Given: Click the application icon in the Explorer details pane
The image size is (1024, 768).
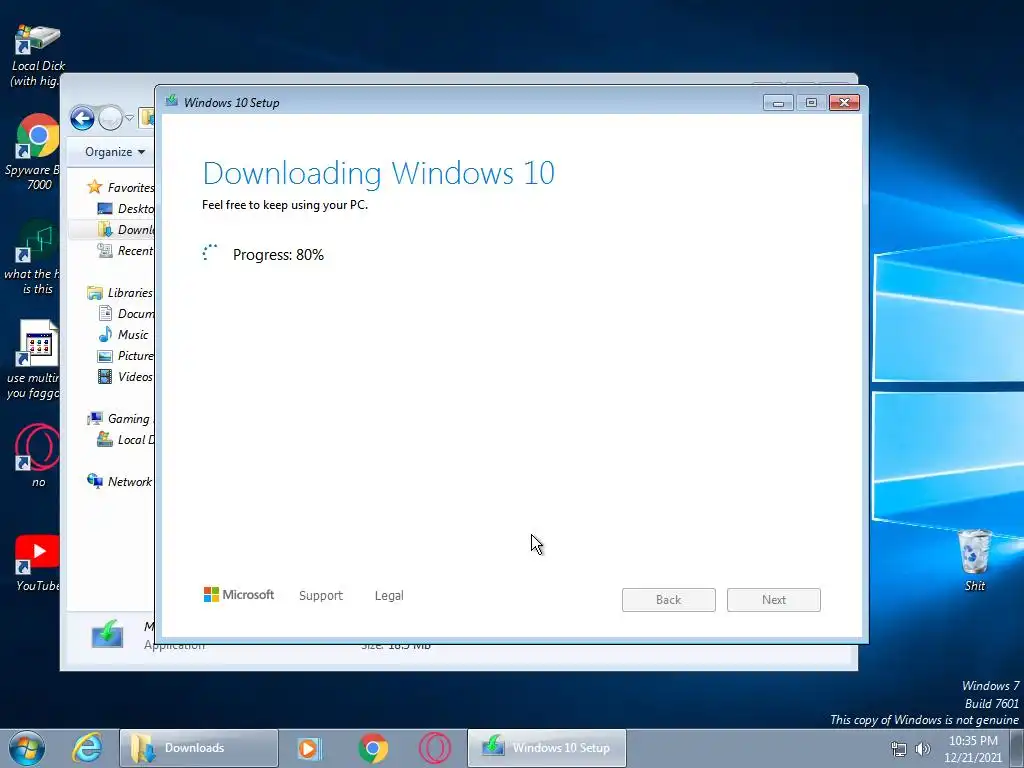Looking at the screenshot, I should click(107, 633).
